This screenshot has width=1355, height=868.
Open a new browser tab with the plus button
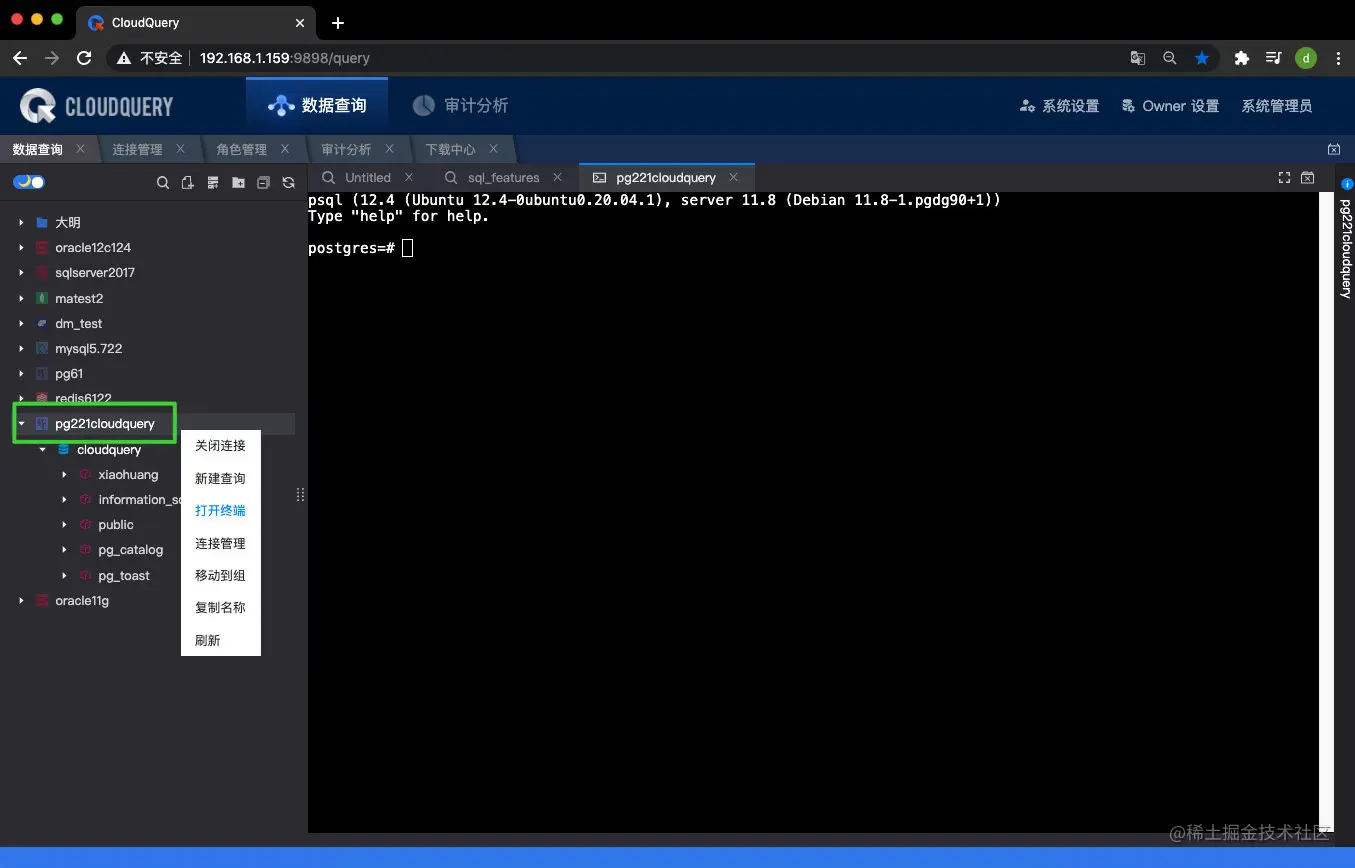pos(338,23)
